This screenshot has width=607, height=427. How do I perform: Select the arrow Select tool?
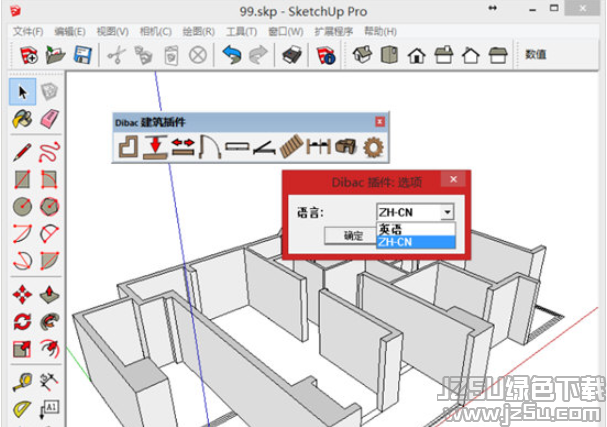22,92
